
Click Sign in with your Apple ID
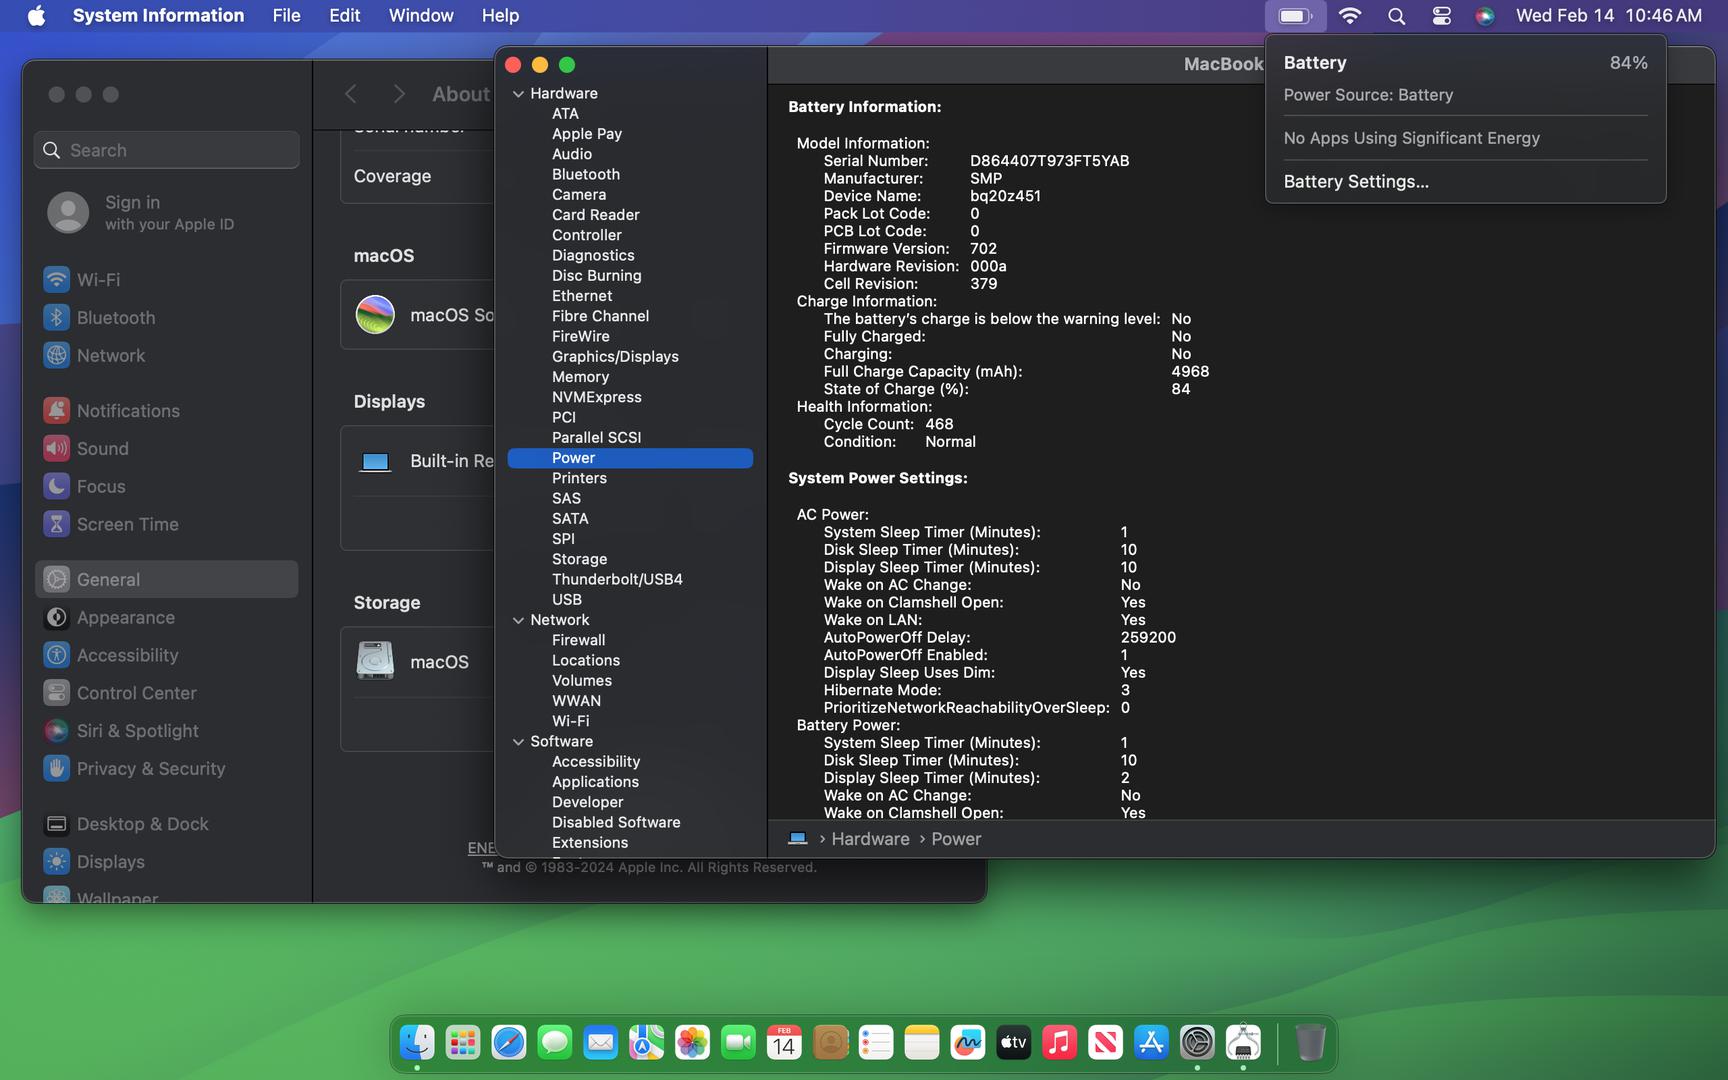[169, 212]
